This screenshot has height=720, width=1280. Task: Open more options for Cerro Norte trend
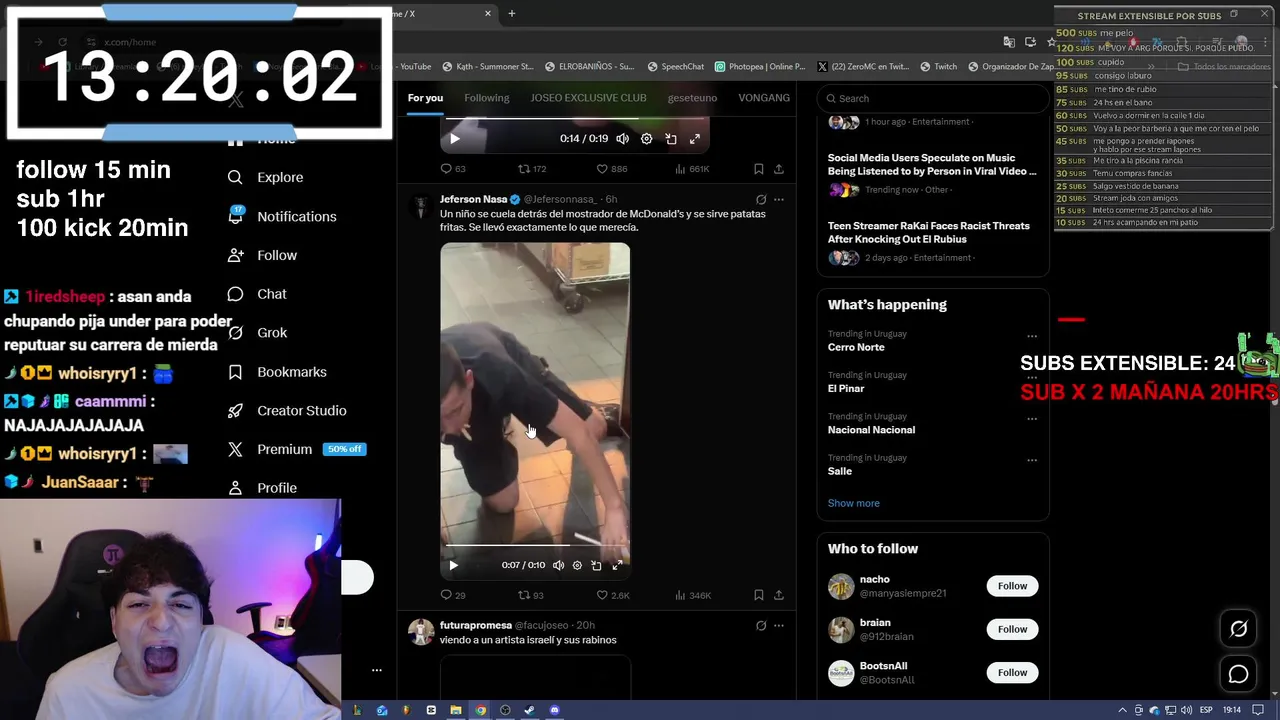[x=1032, y=336]
